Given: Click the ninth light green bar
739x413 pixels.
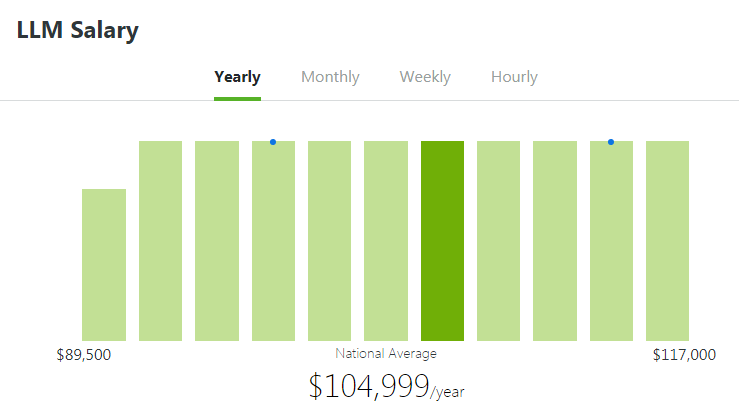Looking at the screenshot, I should [555, 240].
